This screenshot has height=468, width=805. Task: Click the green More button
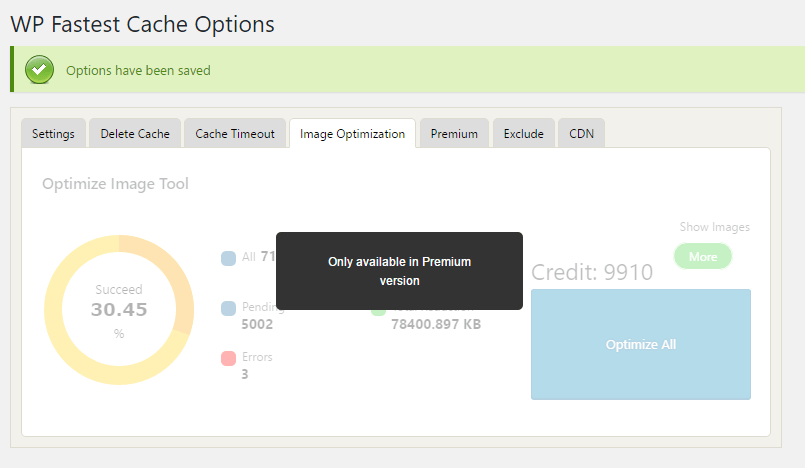coord(703,257)
